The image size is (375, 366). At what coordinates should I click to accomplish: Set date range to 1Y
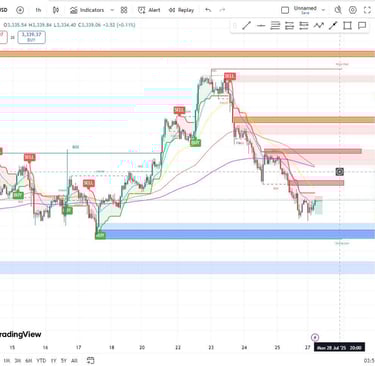[53, 361]
